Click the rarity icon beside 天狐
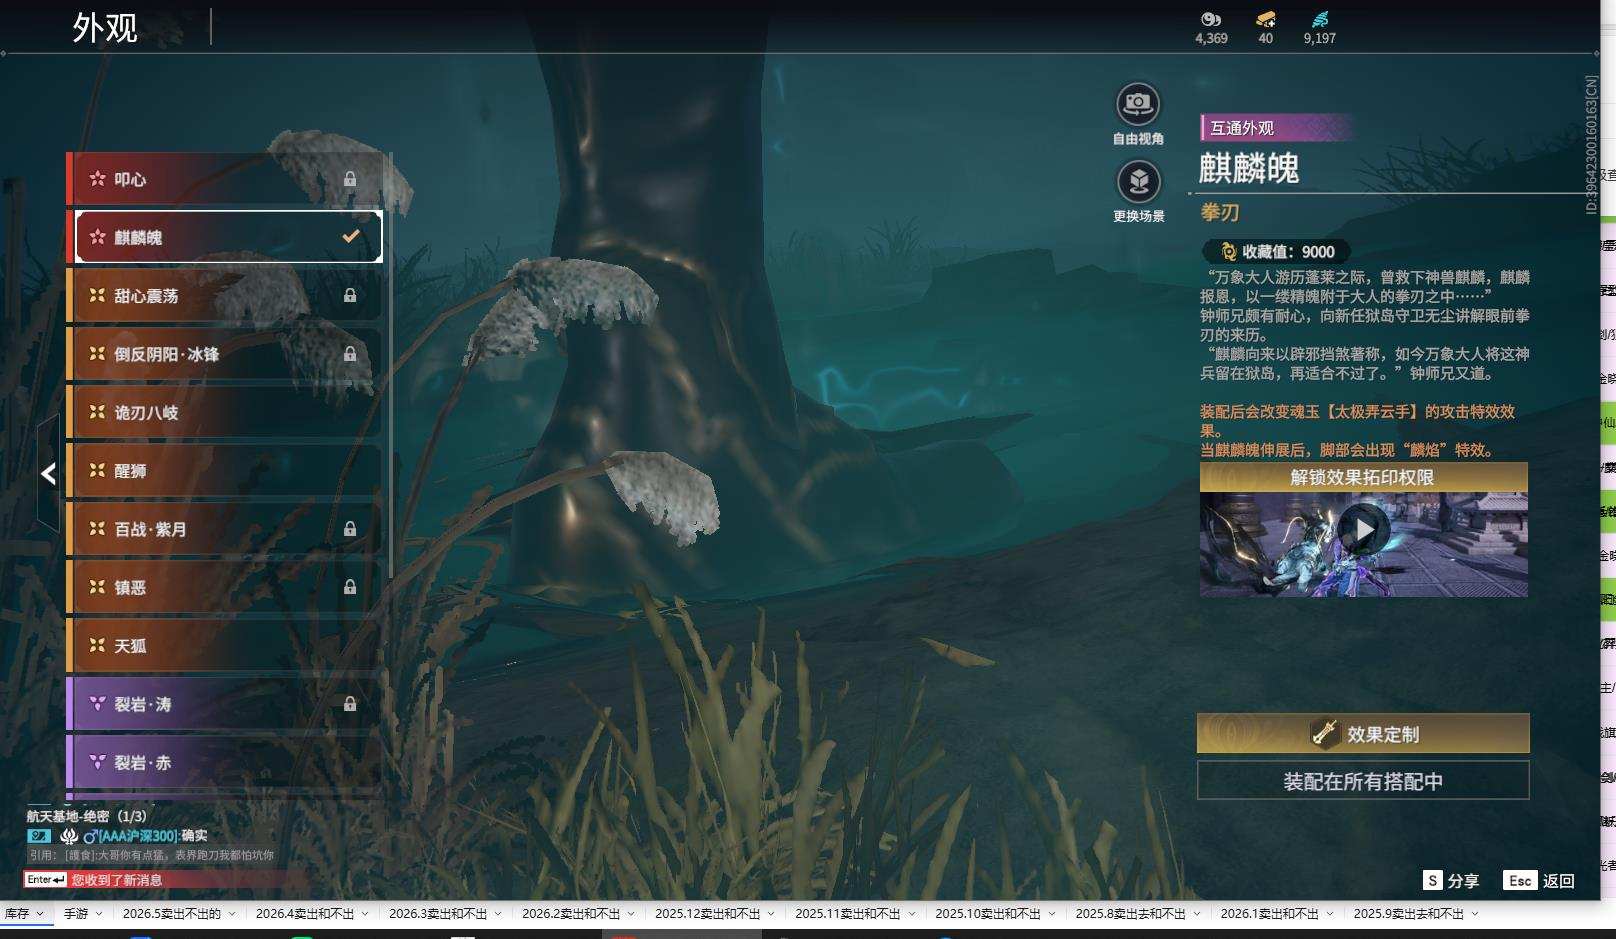This screenshot has width=1616, height=939. [97, 645]
